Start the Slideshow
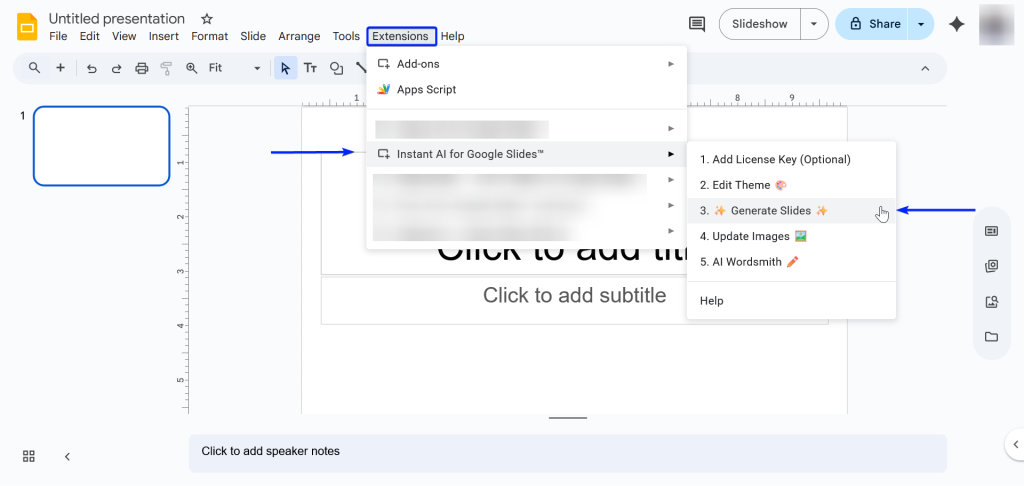This screenshot has width=1024, height=486. tap(760, 24)
